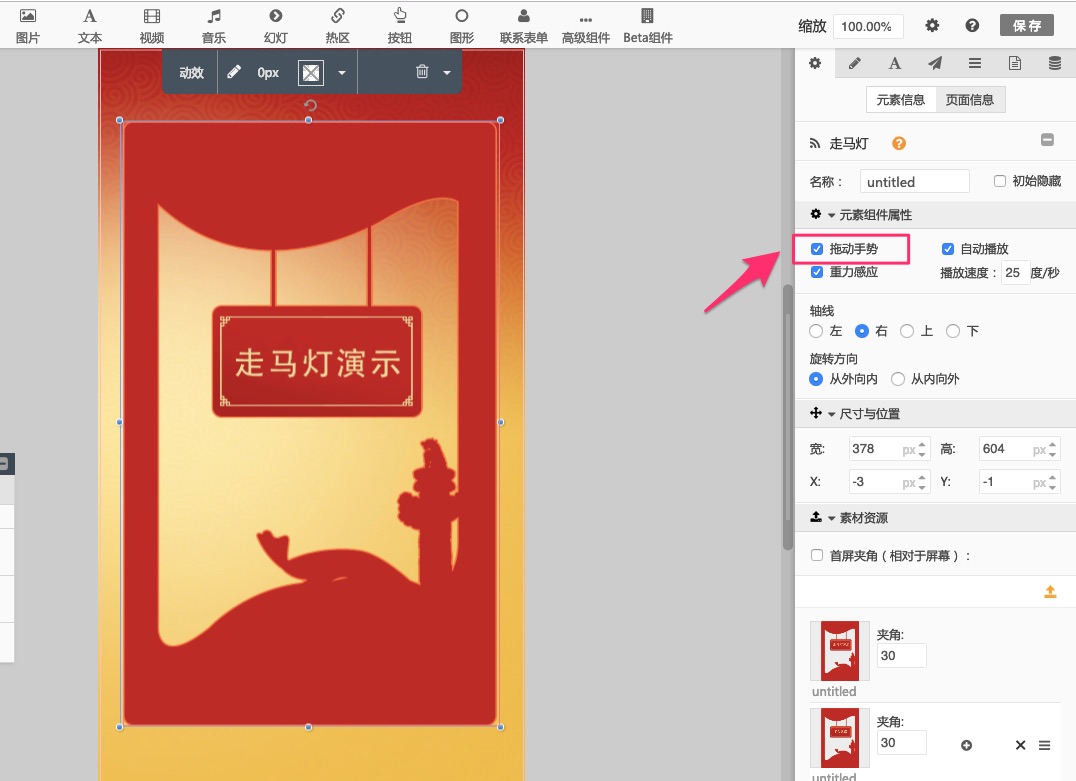Enable the 初始隐藏 checkbox

(999, 182)
